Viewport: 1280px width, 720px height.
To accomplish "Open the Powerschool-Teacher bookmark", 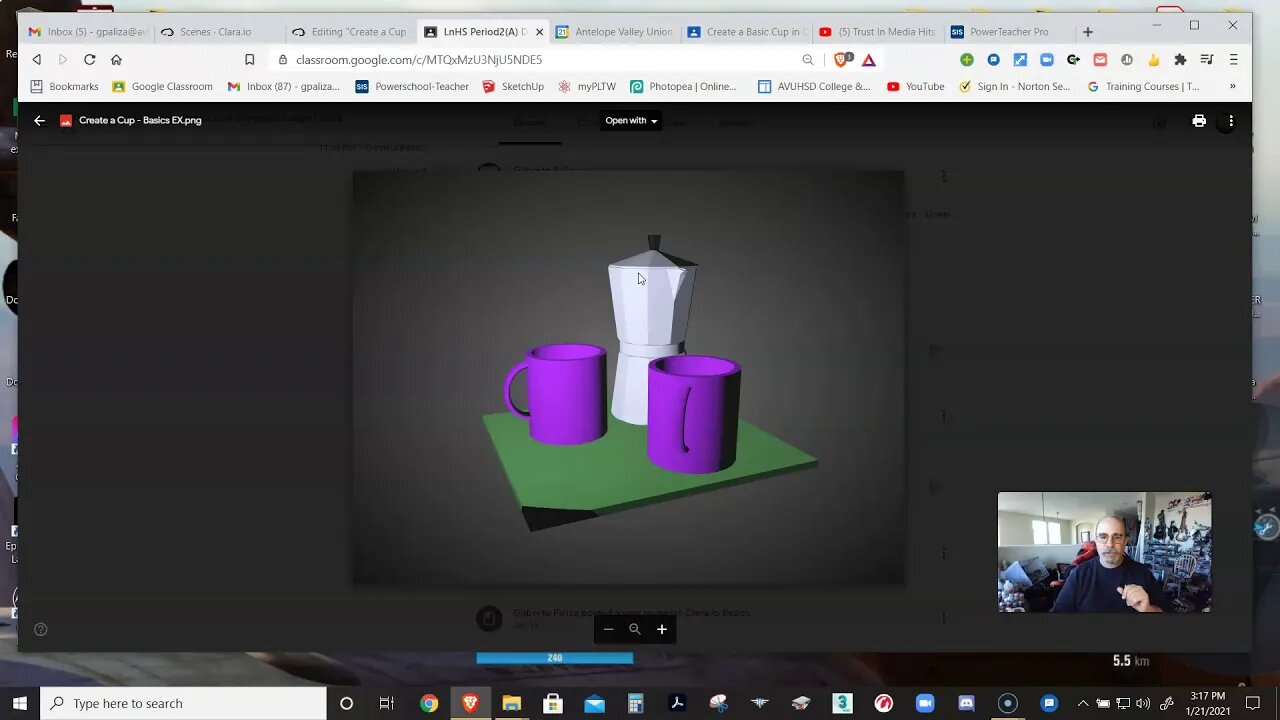I will [x=412, y=87].
